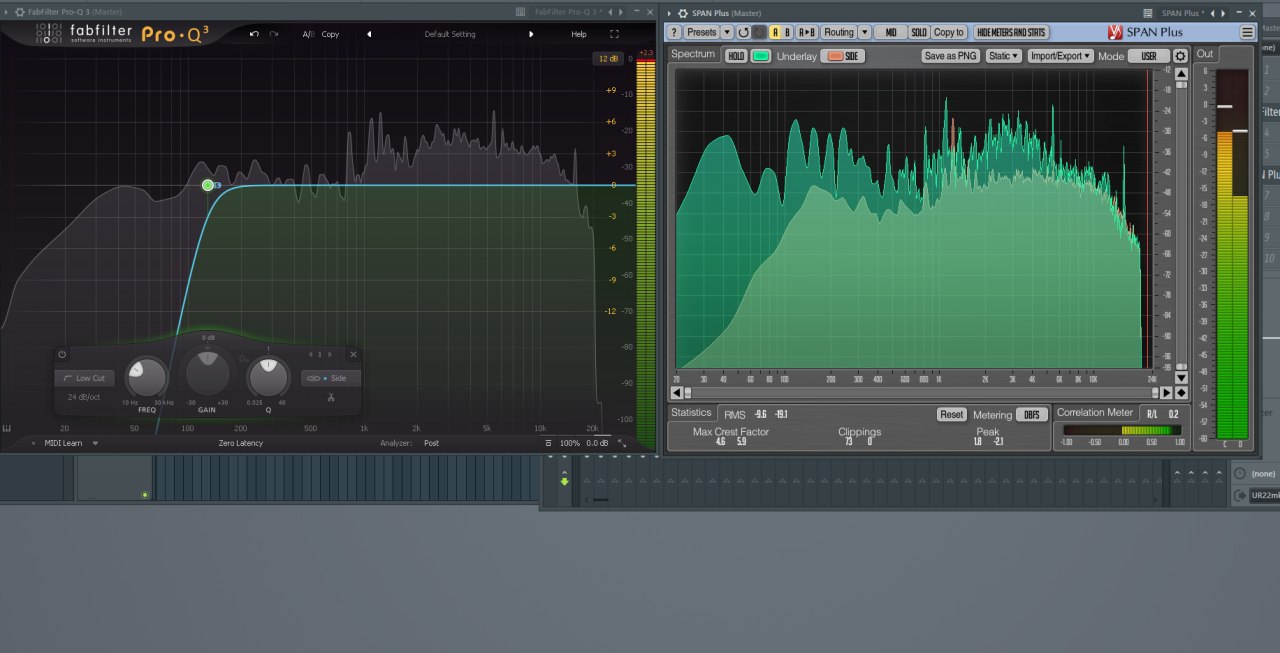Viewport: 1280px width, 653px height.
Task: Load previous Pro-Q 3 preset
Action: tap(369, 34)
